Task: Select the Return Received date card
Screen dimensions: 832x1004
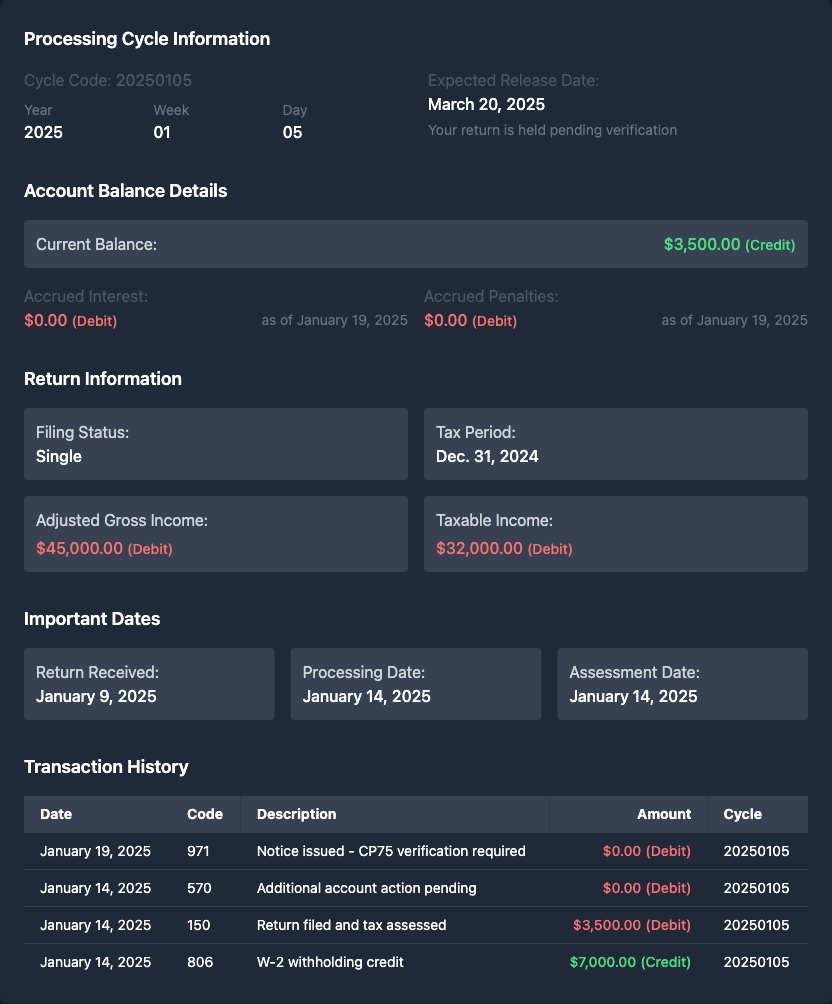Action: pyautogui.click(x=149, y=684)
